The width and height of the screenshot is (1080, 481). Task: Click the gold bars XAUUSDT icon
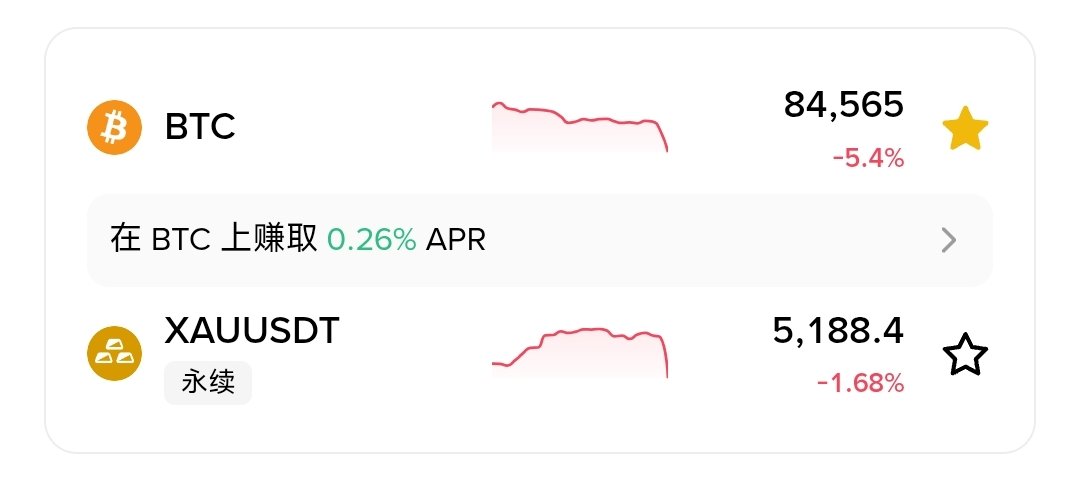(x=116, y=352)
